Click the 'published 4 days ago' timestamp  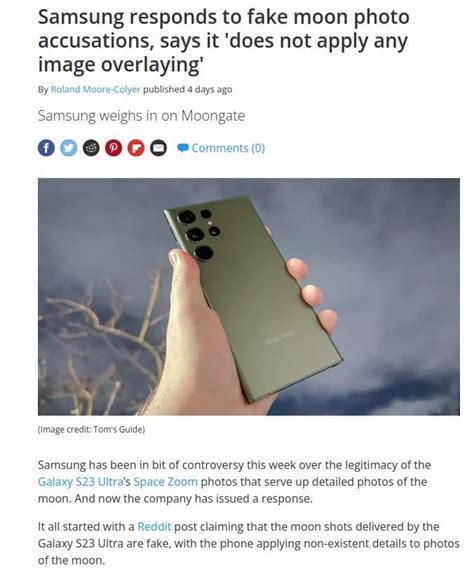click(188, 89)
